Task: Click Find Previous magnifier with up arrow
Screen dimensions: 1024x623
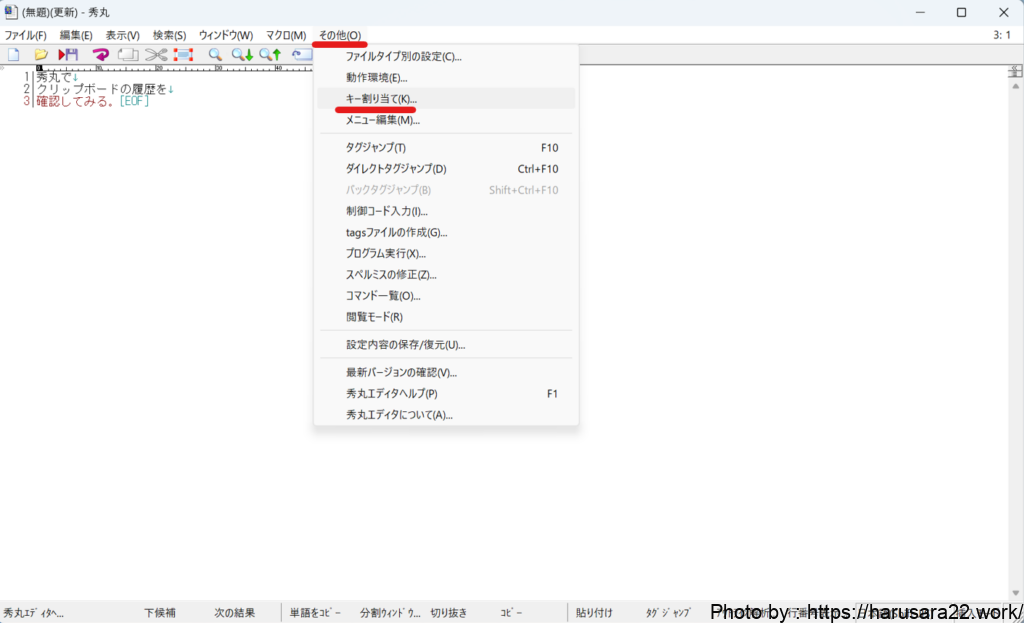Action: click(270, 55)
